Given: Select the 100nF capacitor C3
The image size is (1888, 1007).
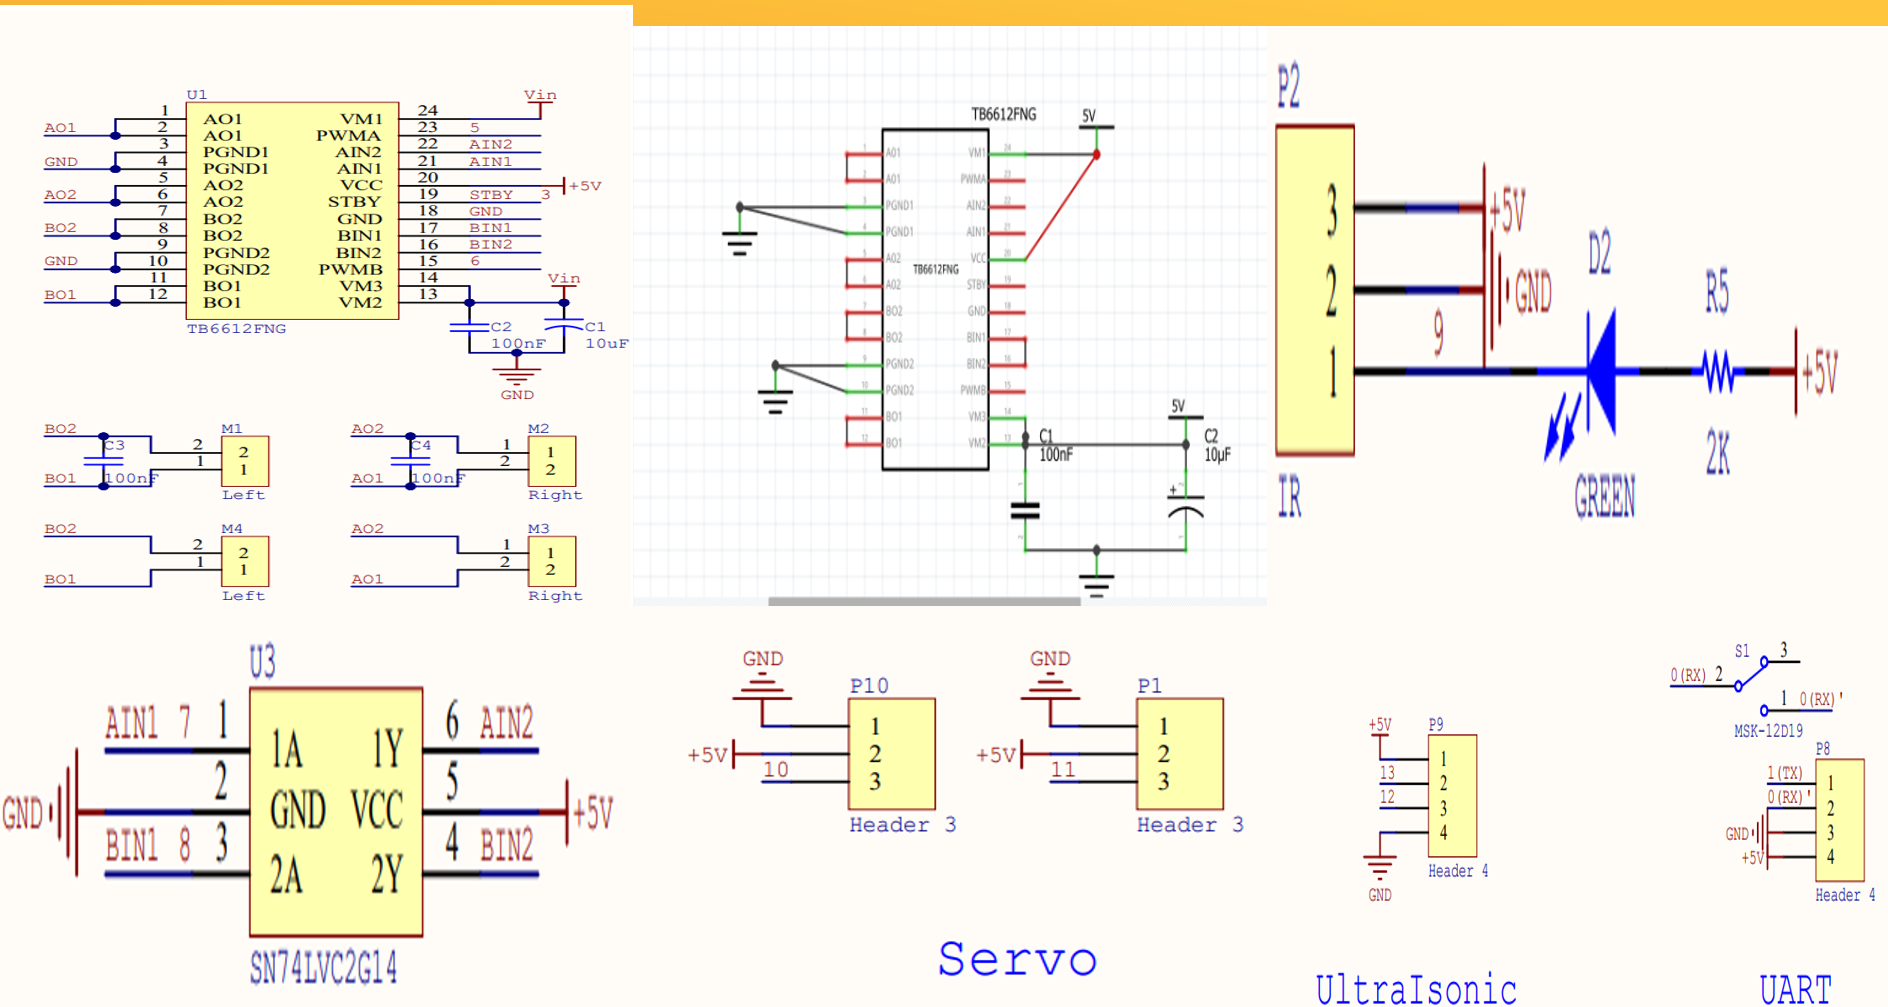Looking at the screenshot, I should 103,460.
